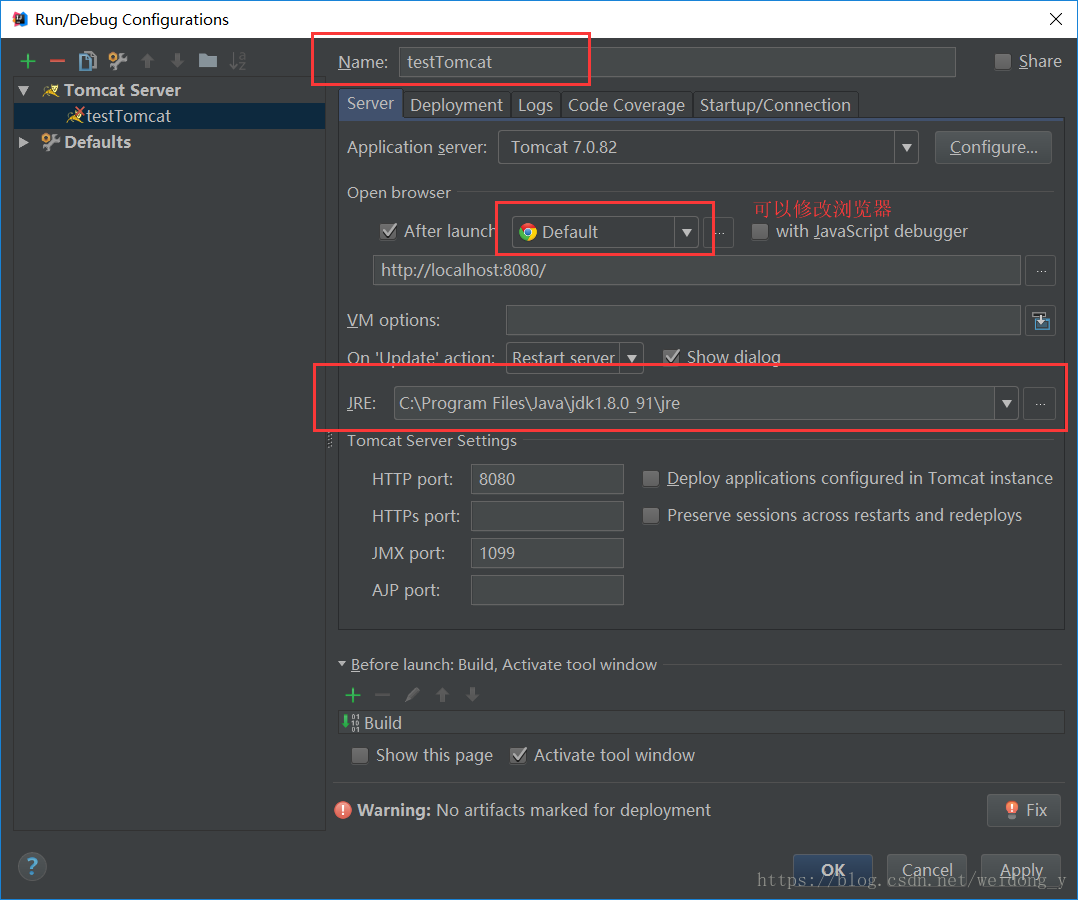Open edit defaults wrench icon
Image resolution: width=1078 pixels, height=900 pixels.
pos(118,61)
